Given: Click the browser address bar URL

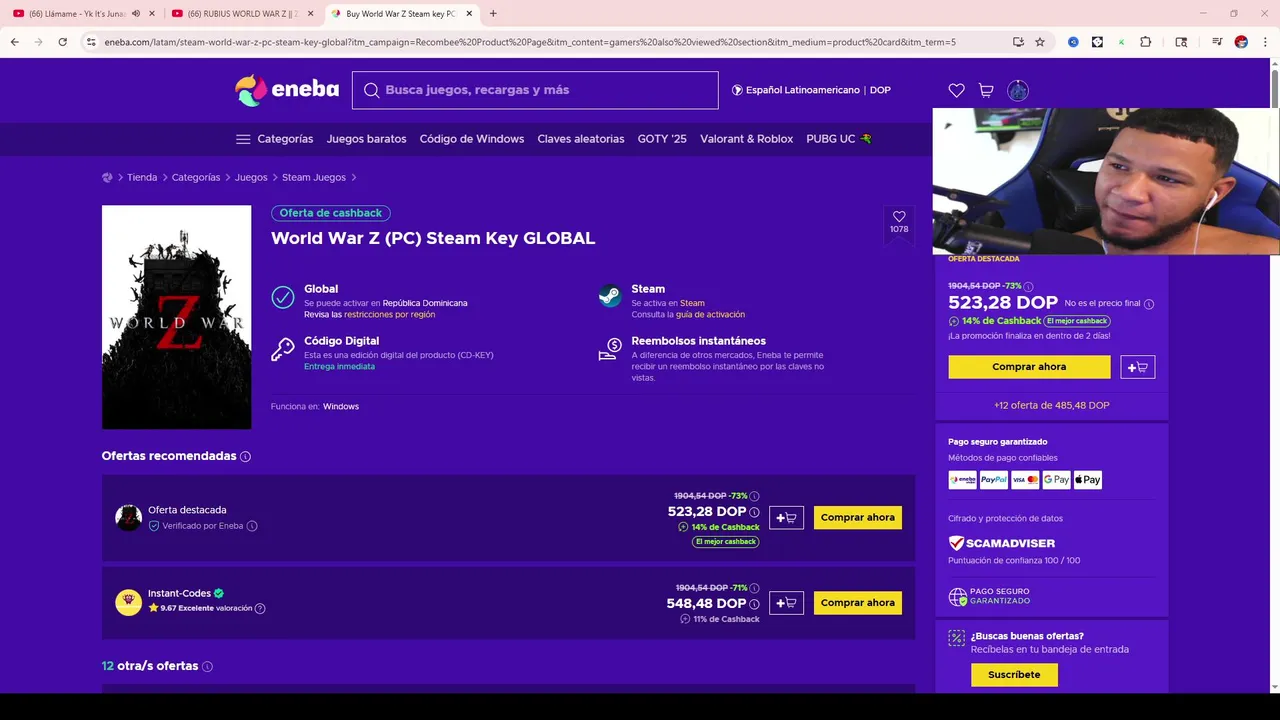Looking at the screenshot, I should (530, 42).
